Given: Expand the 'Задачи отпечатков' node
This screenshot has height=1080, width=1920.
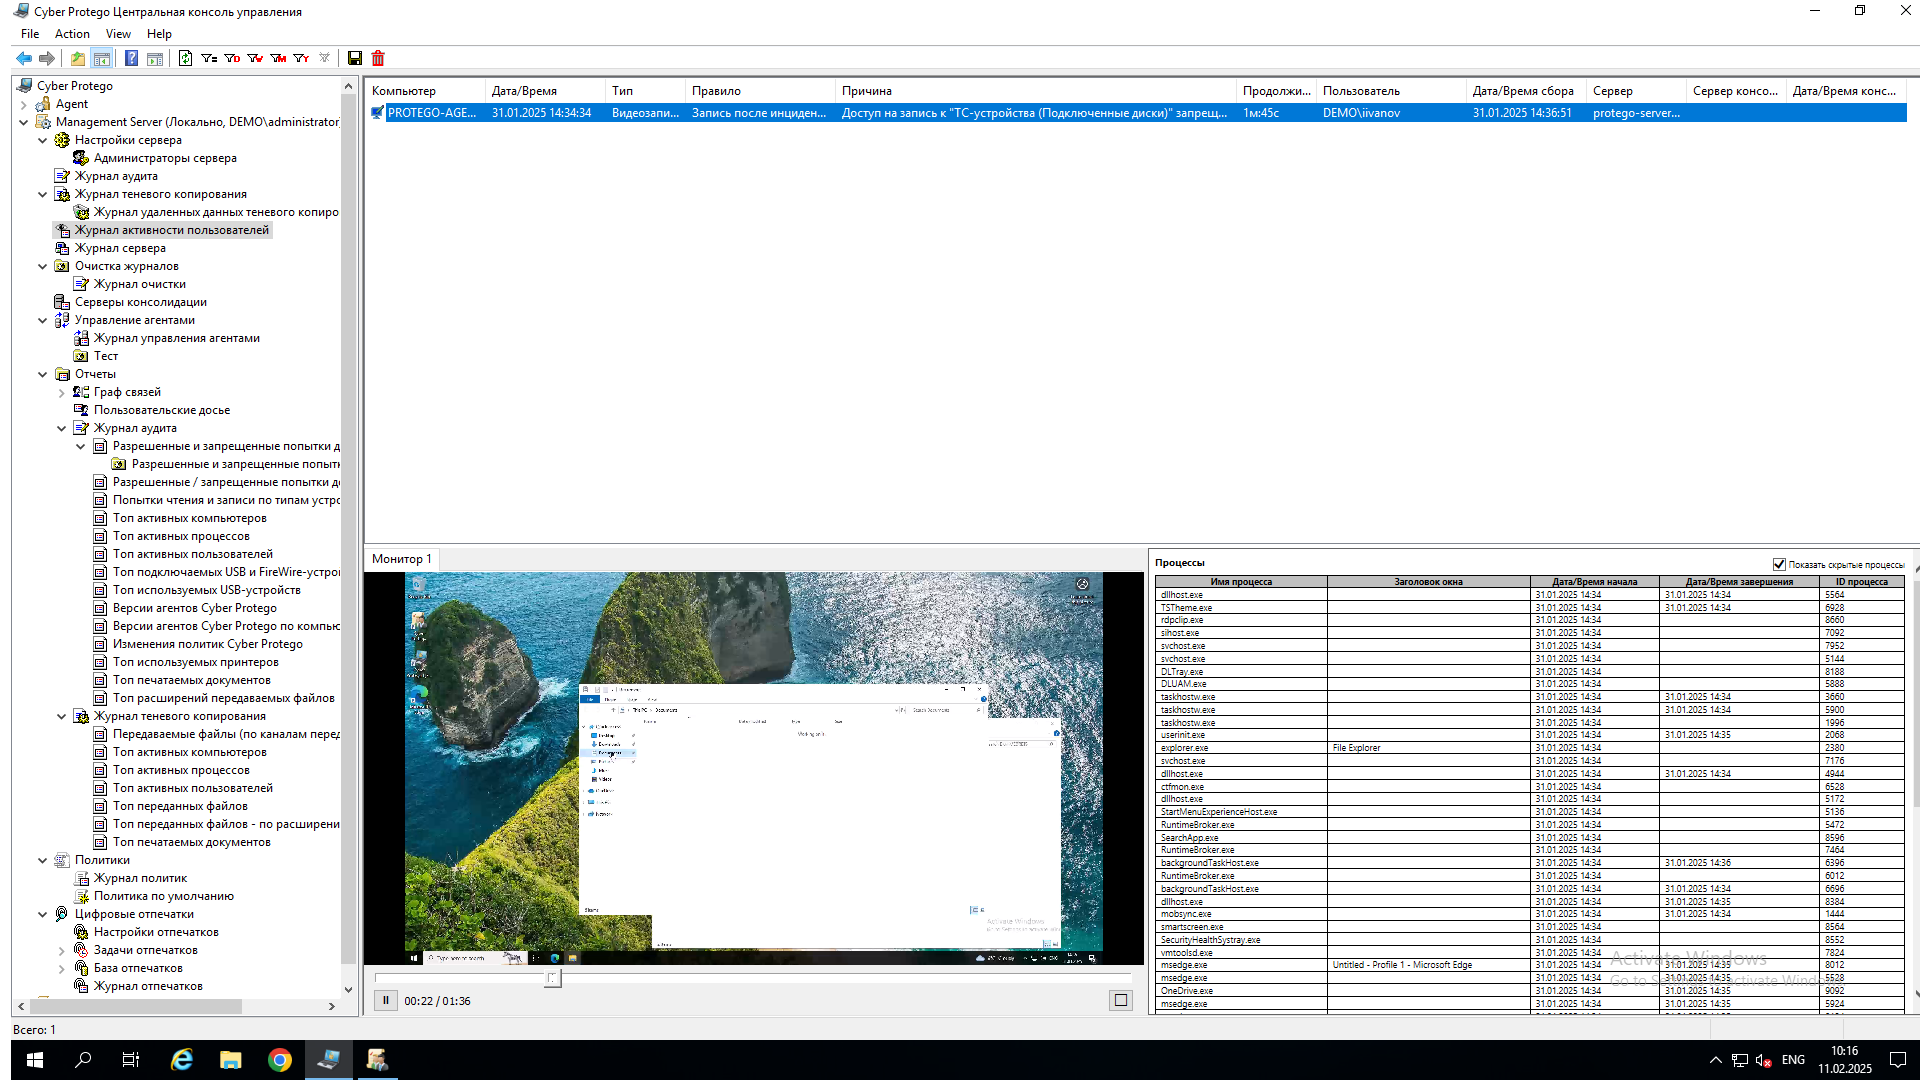Looking at the screenshot, I should click(x=61, y=950).
